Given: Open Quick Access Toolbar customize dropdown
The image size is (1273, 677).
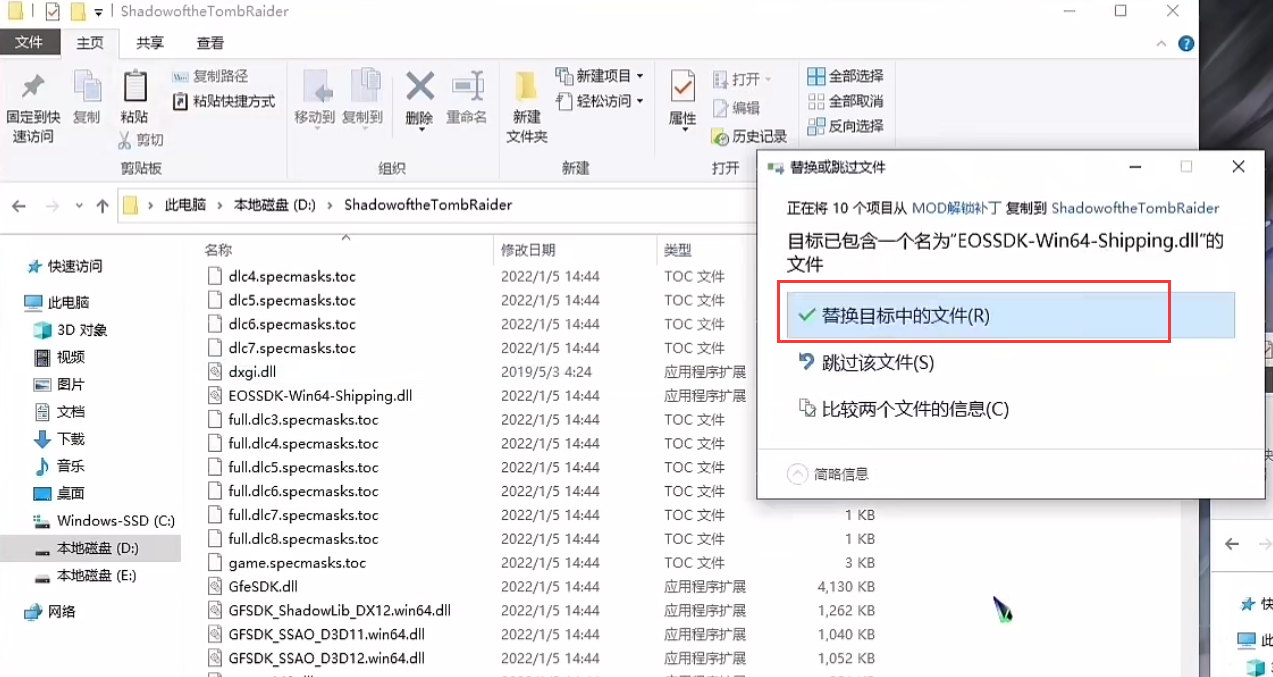Looking at the screenshot, I should pos(98,13).
